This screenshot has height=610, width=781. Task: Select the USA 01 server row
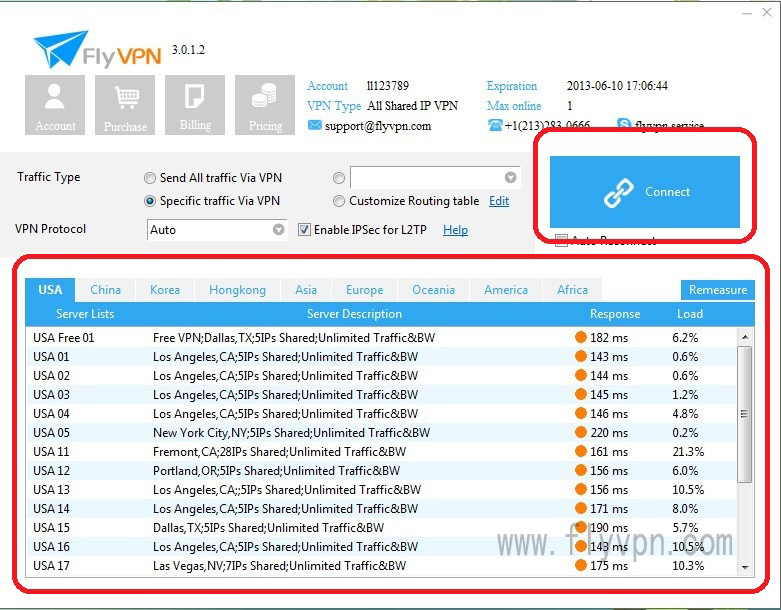(381, 357)
